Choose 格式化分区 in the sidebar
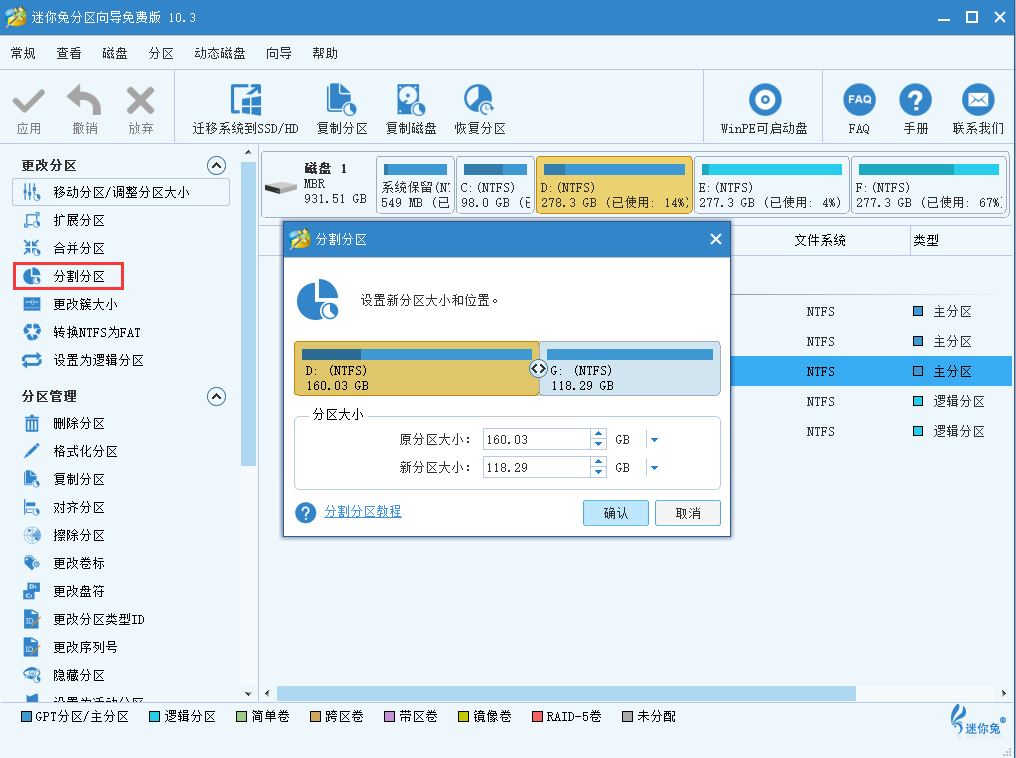The image size is (1016, 758). pos(86,452)
